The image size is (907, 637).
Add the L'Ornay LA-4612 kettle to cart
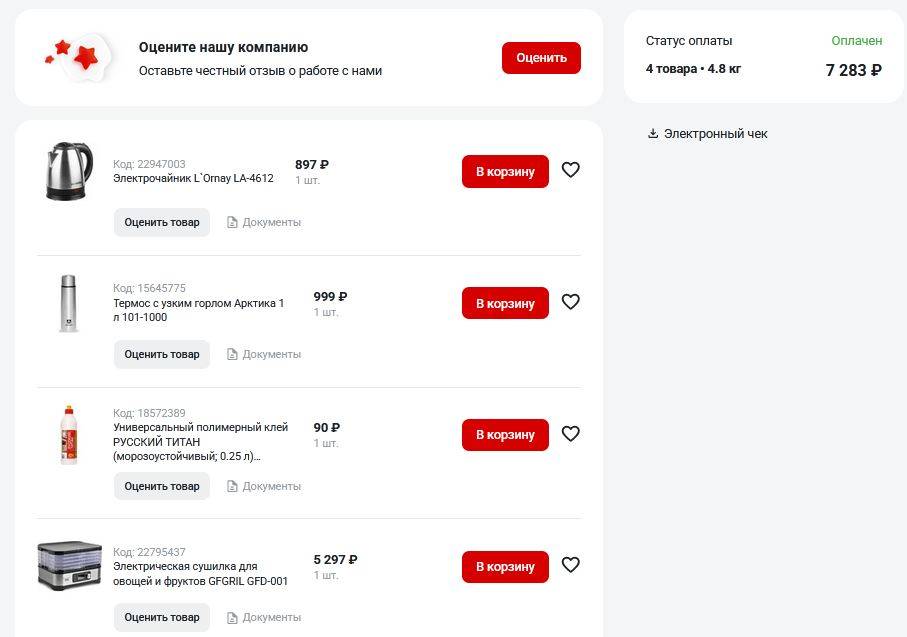[x=505, y=171]
